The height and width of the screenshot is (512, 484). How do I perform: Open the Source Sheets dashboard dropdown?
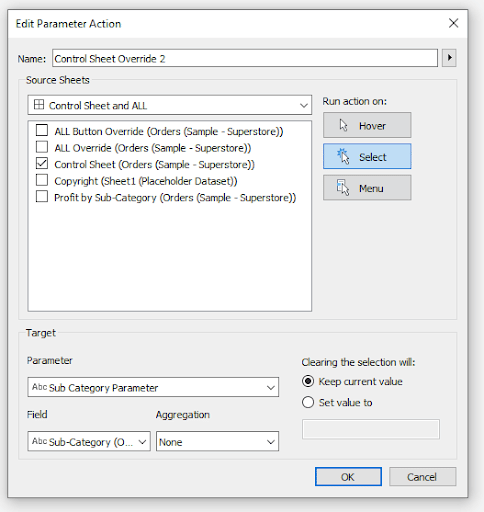click(170, 105)
